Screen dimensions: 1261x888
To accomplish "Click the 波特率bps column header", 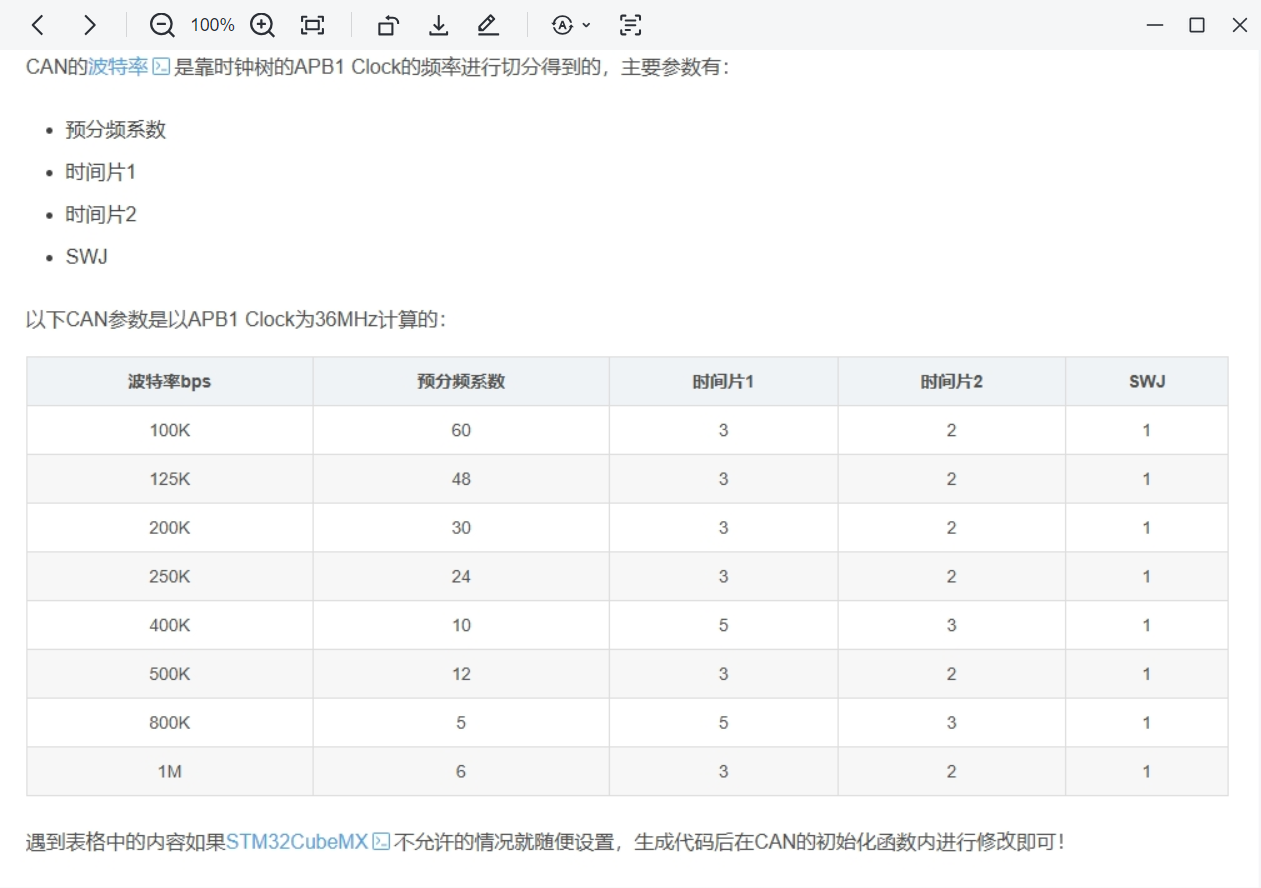I will click(170, 381).
